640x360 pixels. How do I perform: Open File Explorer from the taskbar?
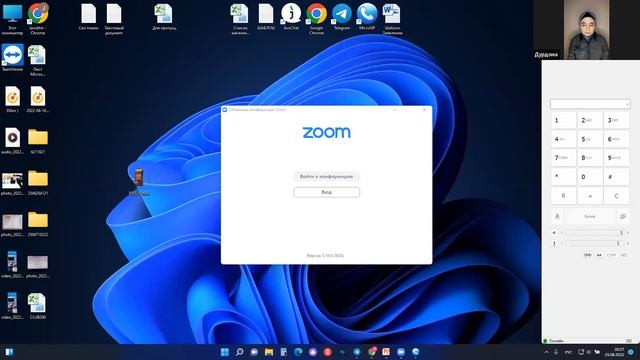click(x=269, y=352)
